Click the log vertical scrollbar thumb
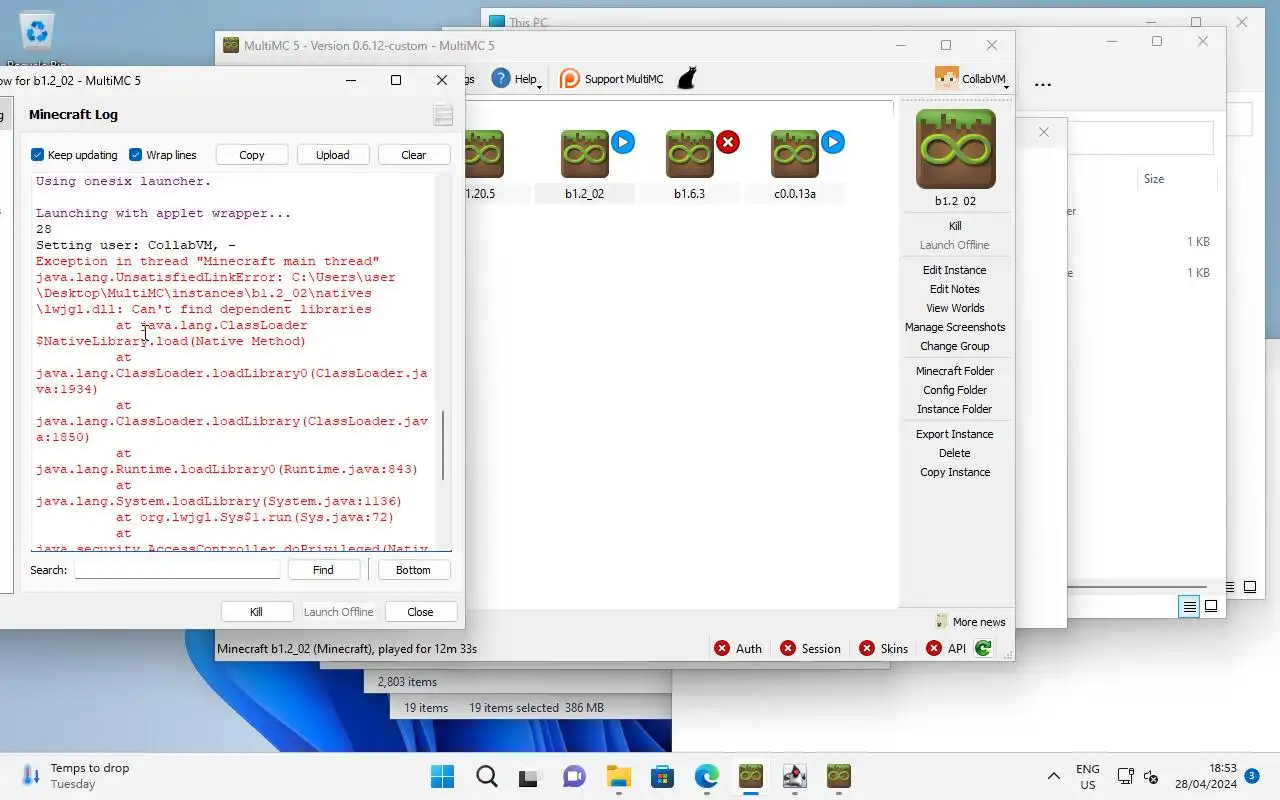1280x800 pixels. tap(444, 445)
